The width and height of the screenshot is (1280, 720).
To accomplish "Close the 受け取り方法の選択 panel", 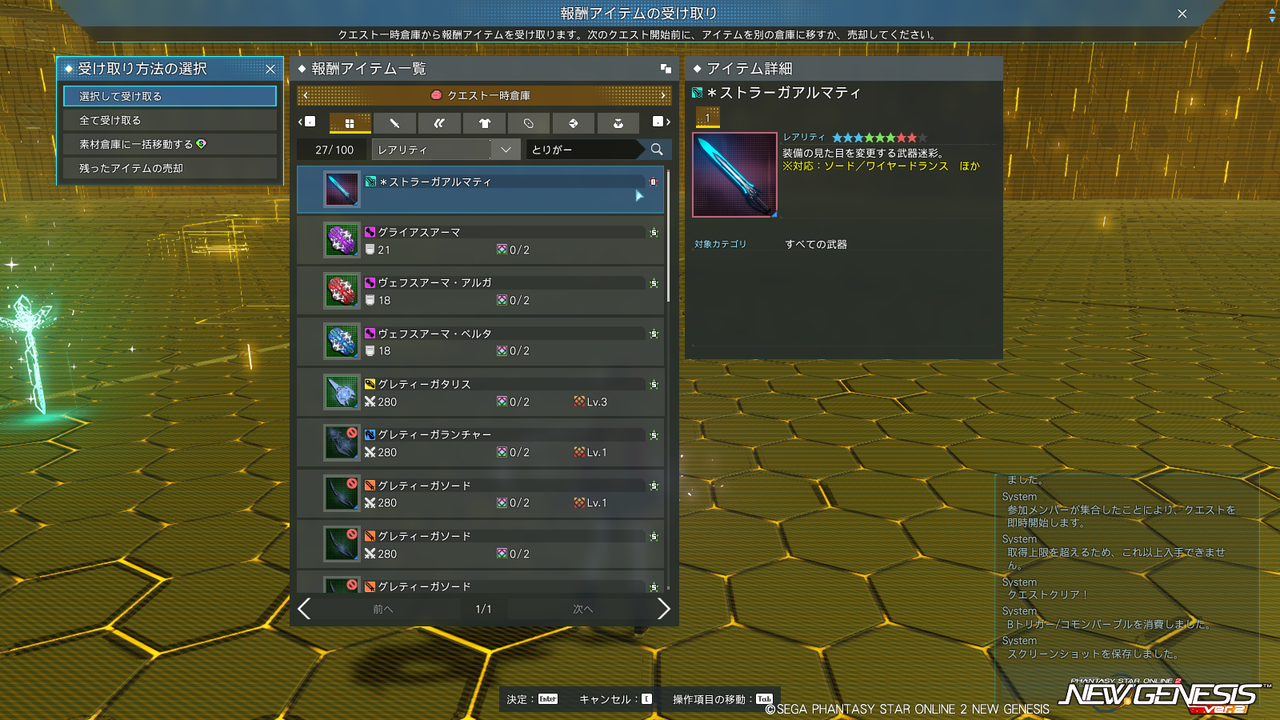I will click(270, 69).
